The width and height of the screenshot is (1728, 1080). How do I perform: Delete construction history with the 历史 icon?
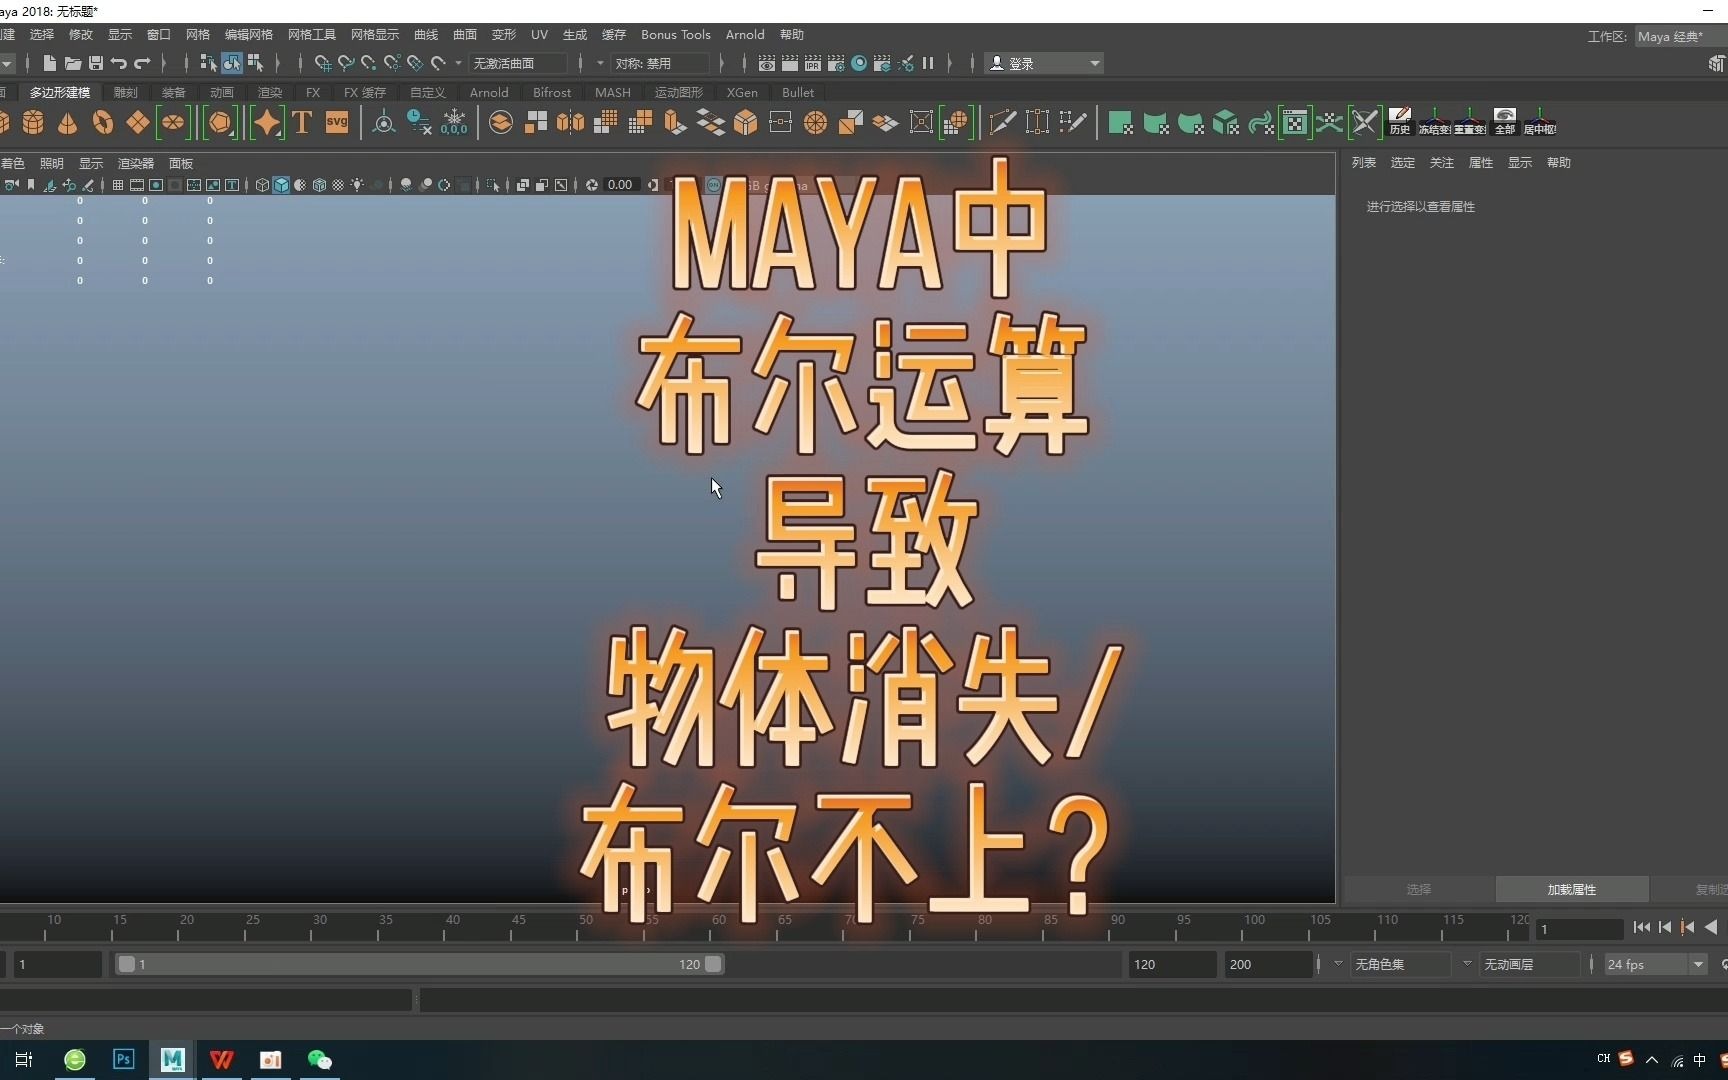tap(1400, 122)
